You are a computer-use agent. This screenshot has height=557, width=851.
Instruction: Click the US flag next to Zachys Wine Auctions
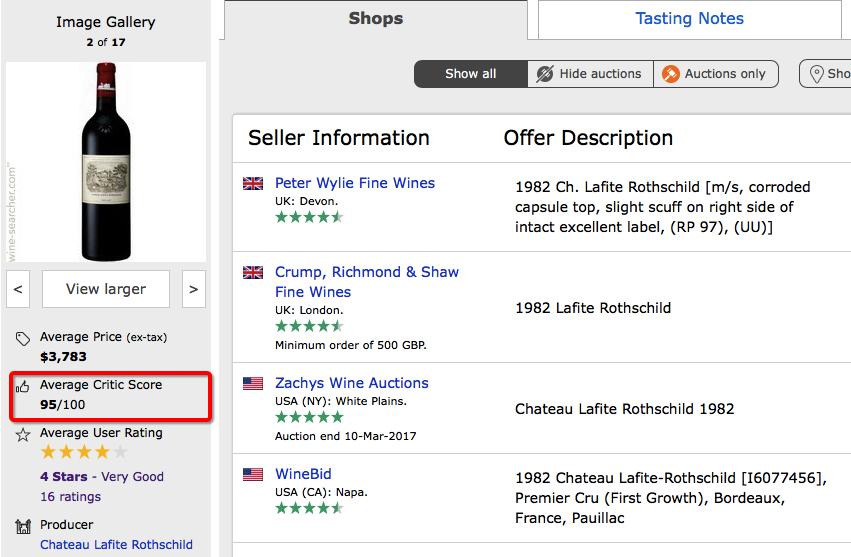coord(253,383)
